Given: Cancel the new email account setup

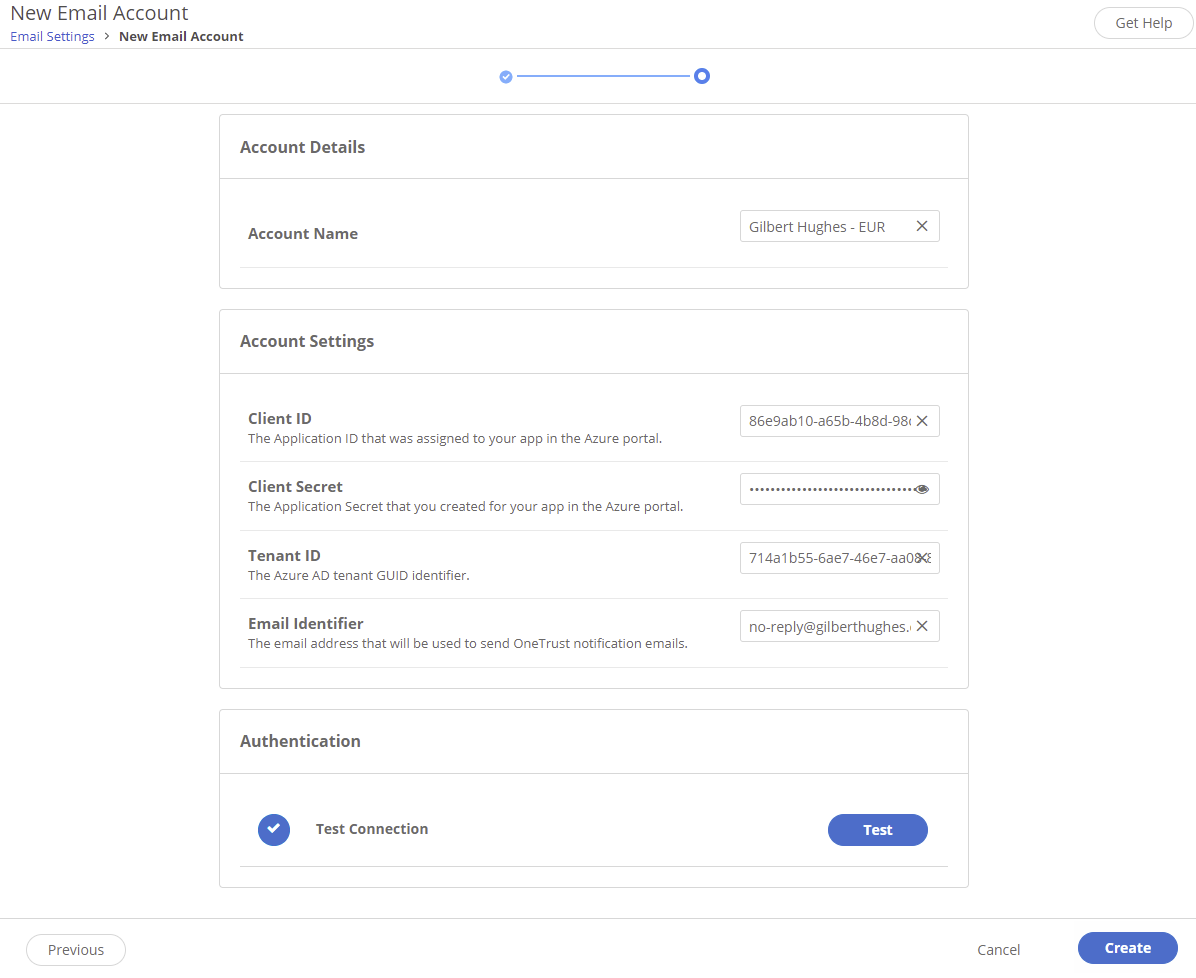Looking at the screenshot, I should (x=998, y=950).
